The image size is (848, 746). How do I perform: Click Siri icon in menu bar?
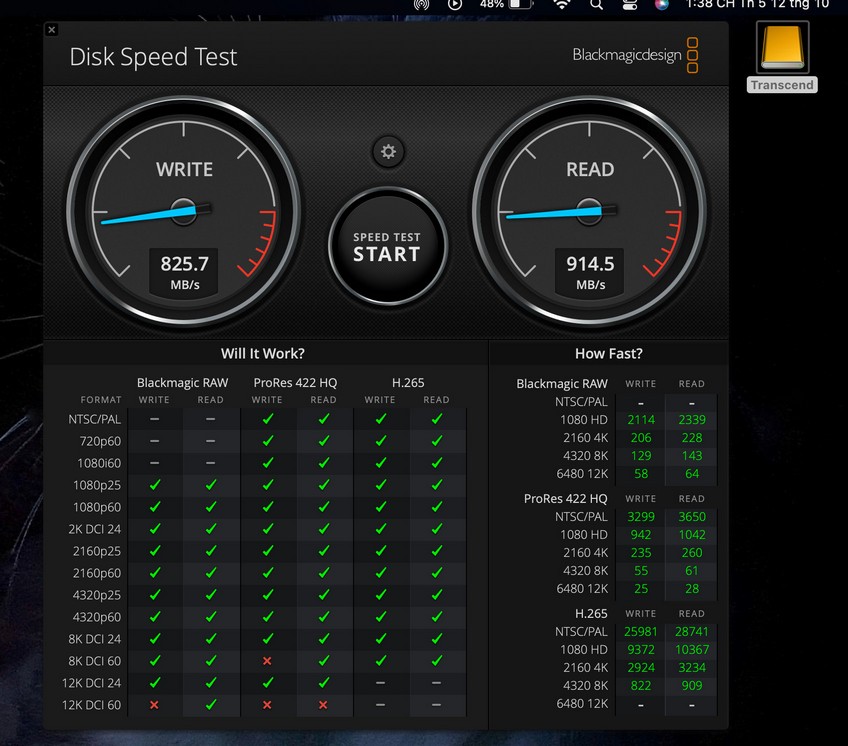pyautogui.click(x=661, y=4)
